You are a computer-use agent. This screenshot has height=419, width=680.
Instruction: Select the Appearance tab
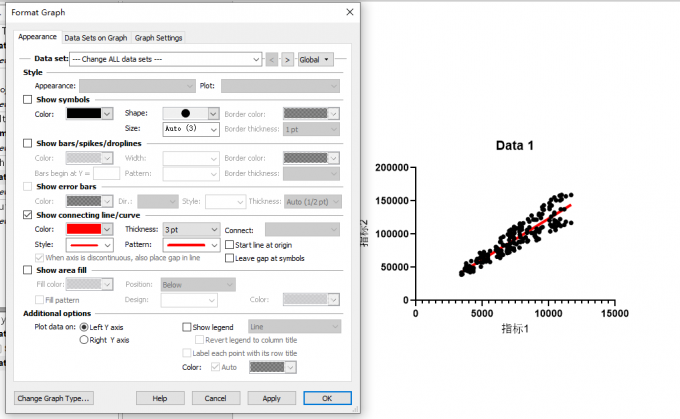(x=37, y=37)
